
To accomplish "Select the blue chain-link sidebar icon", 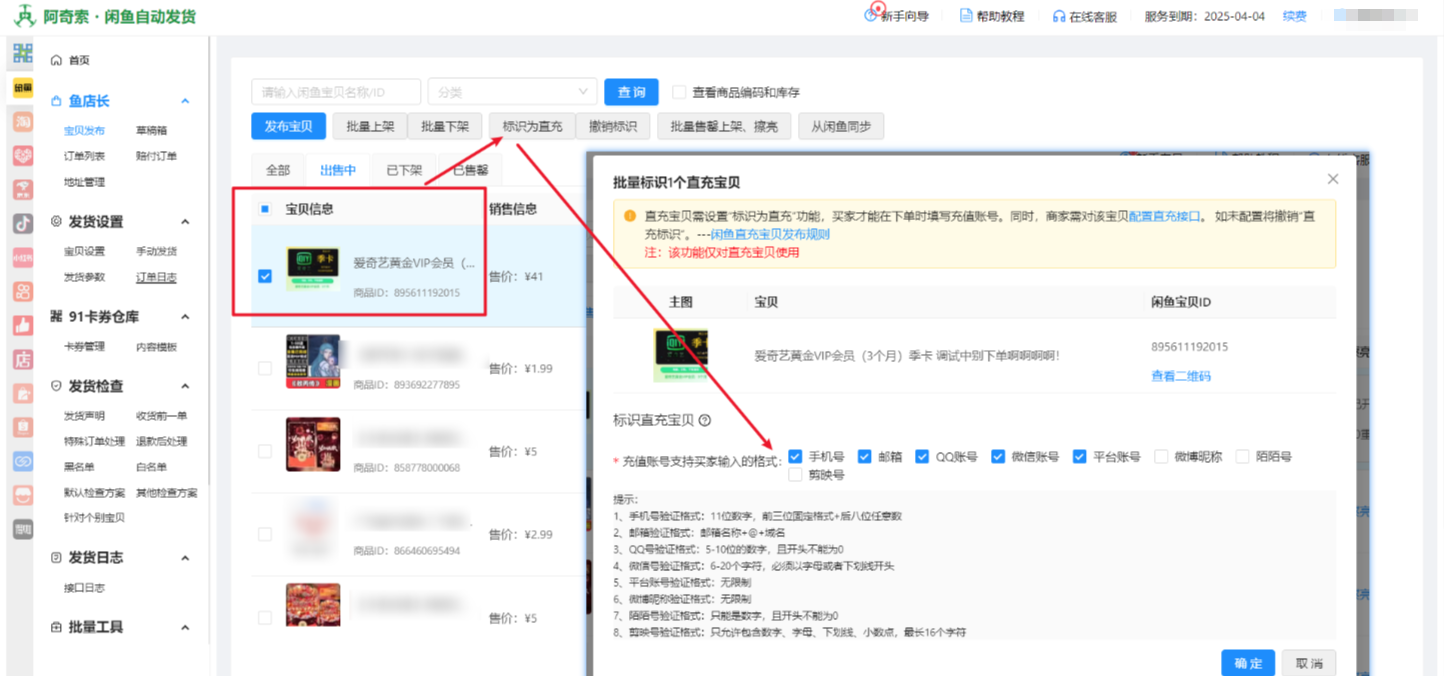I will pos(22,462).
